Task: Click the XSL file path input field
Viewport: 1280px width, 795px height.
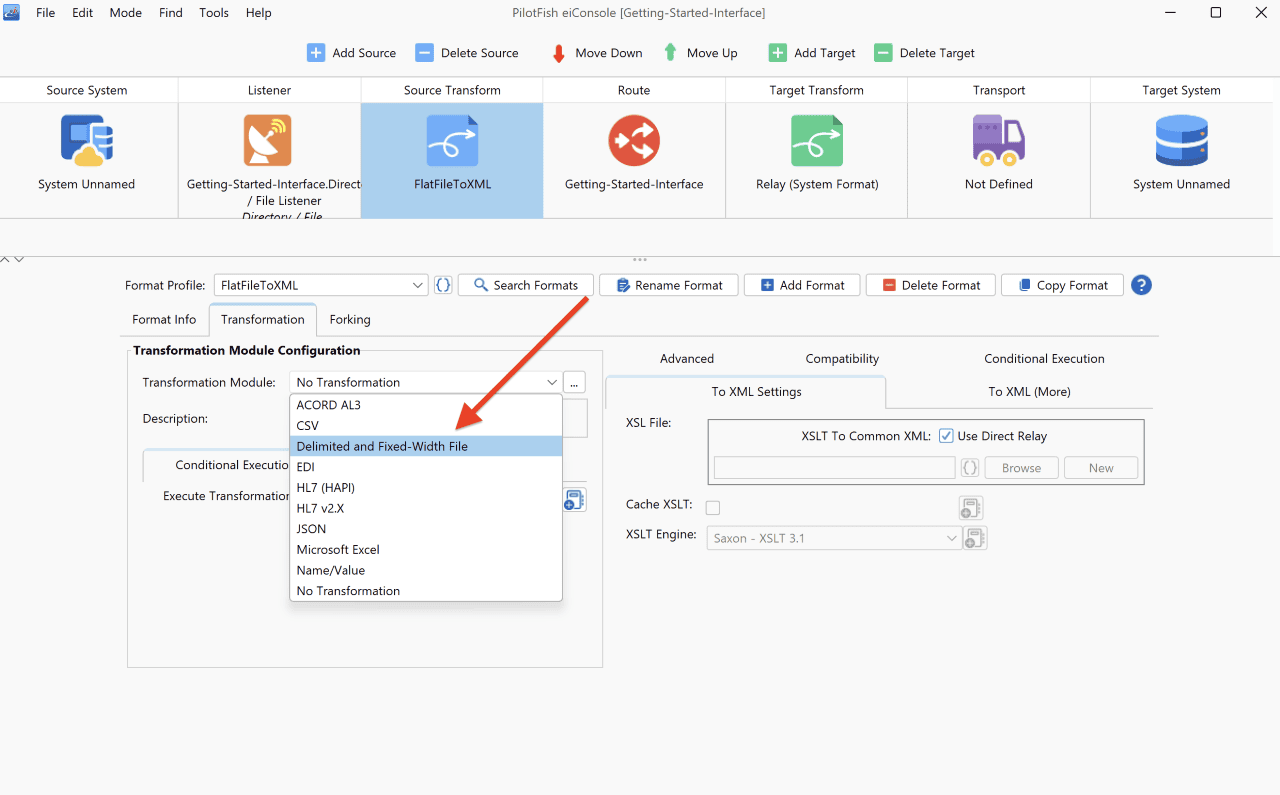Action: point(835,468)
